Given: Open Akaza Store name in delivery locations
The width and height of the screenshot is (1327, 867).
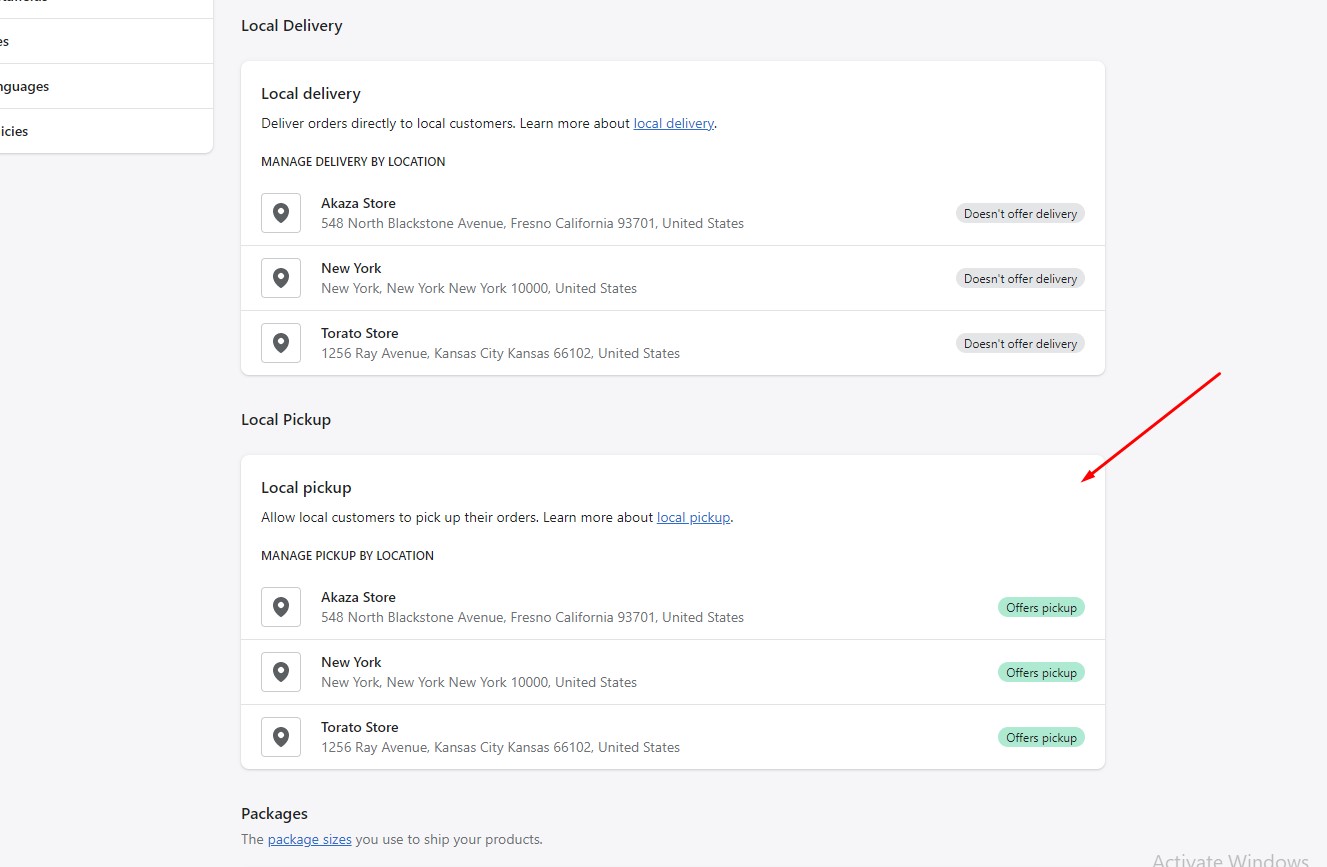Looking at the screenshot, I should click(x=358, y=204).
